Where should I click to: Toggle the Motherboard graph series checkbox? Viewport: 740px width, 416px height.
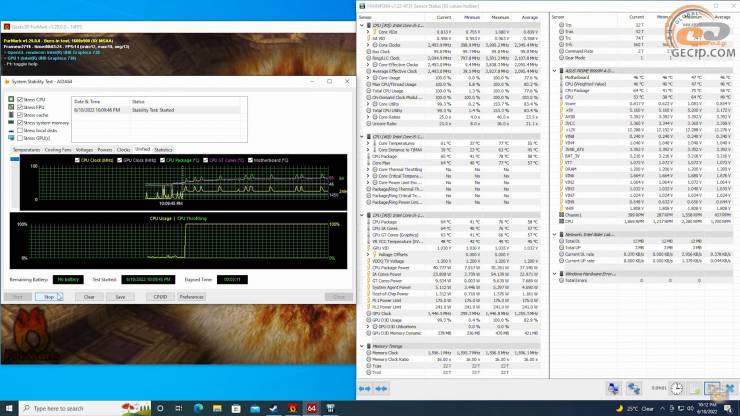tap(250, 160)
